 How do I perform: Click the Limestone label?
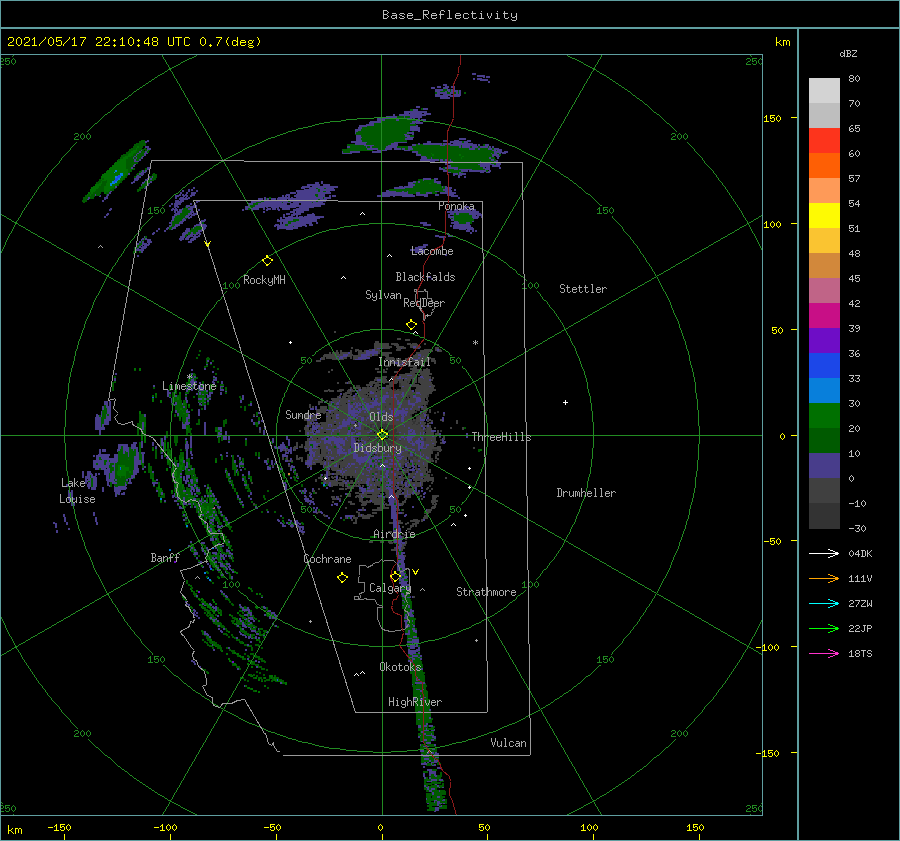tap(189, 386)
